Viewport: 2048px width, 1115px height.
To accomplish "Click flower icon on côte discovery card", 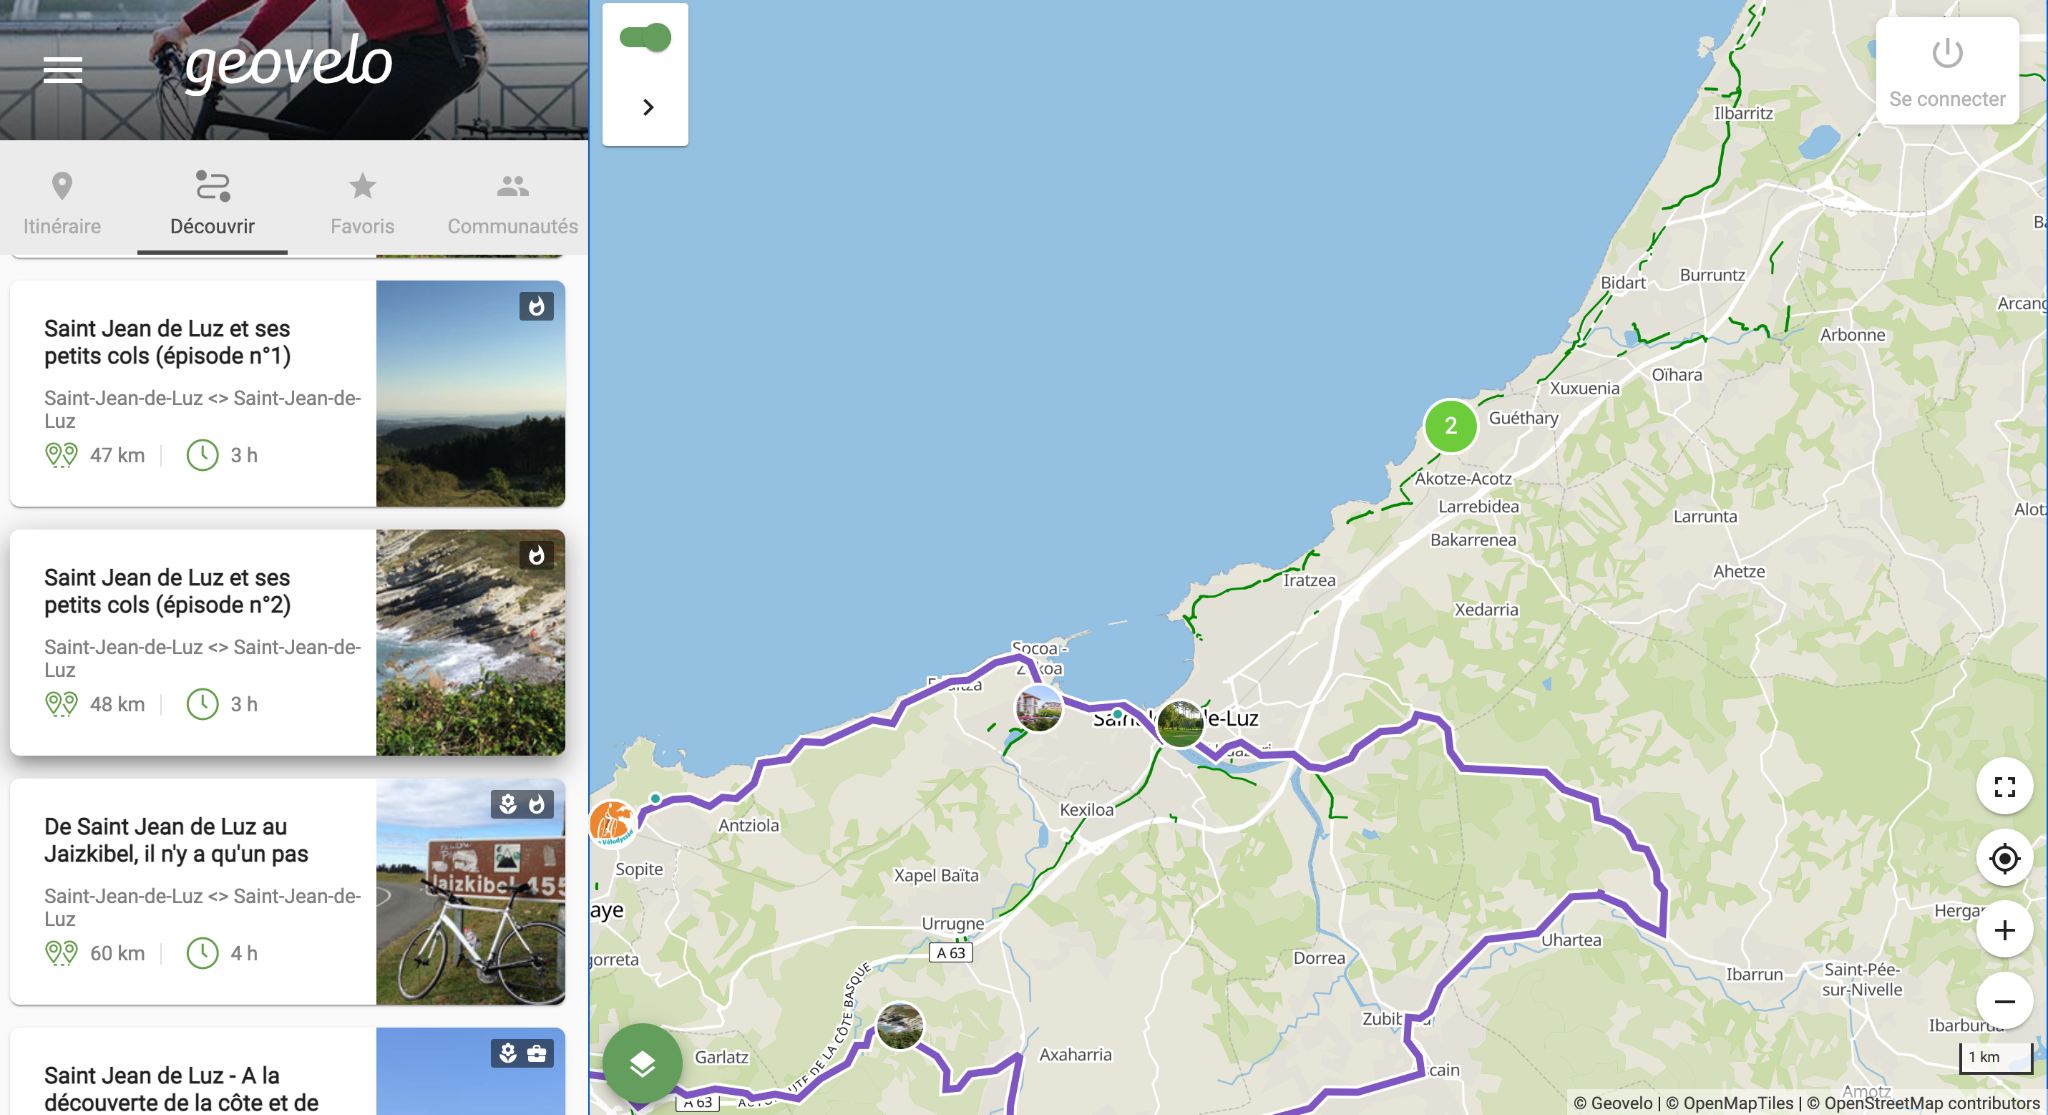I will click(508, 1053).
